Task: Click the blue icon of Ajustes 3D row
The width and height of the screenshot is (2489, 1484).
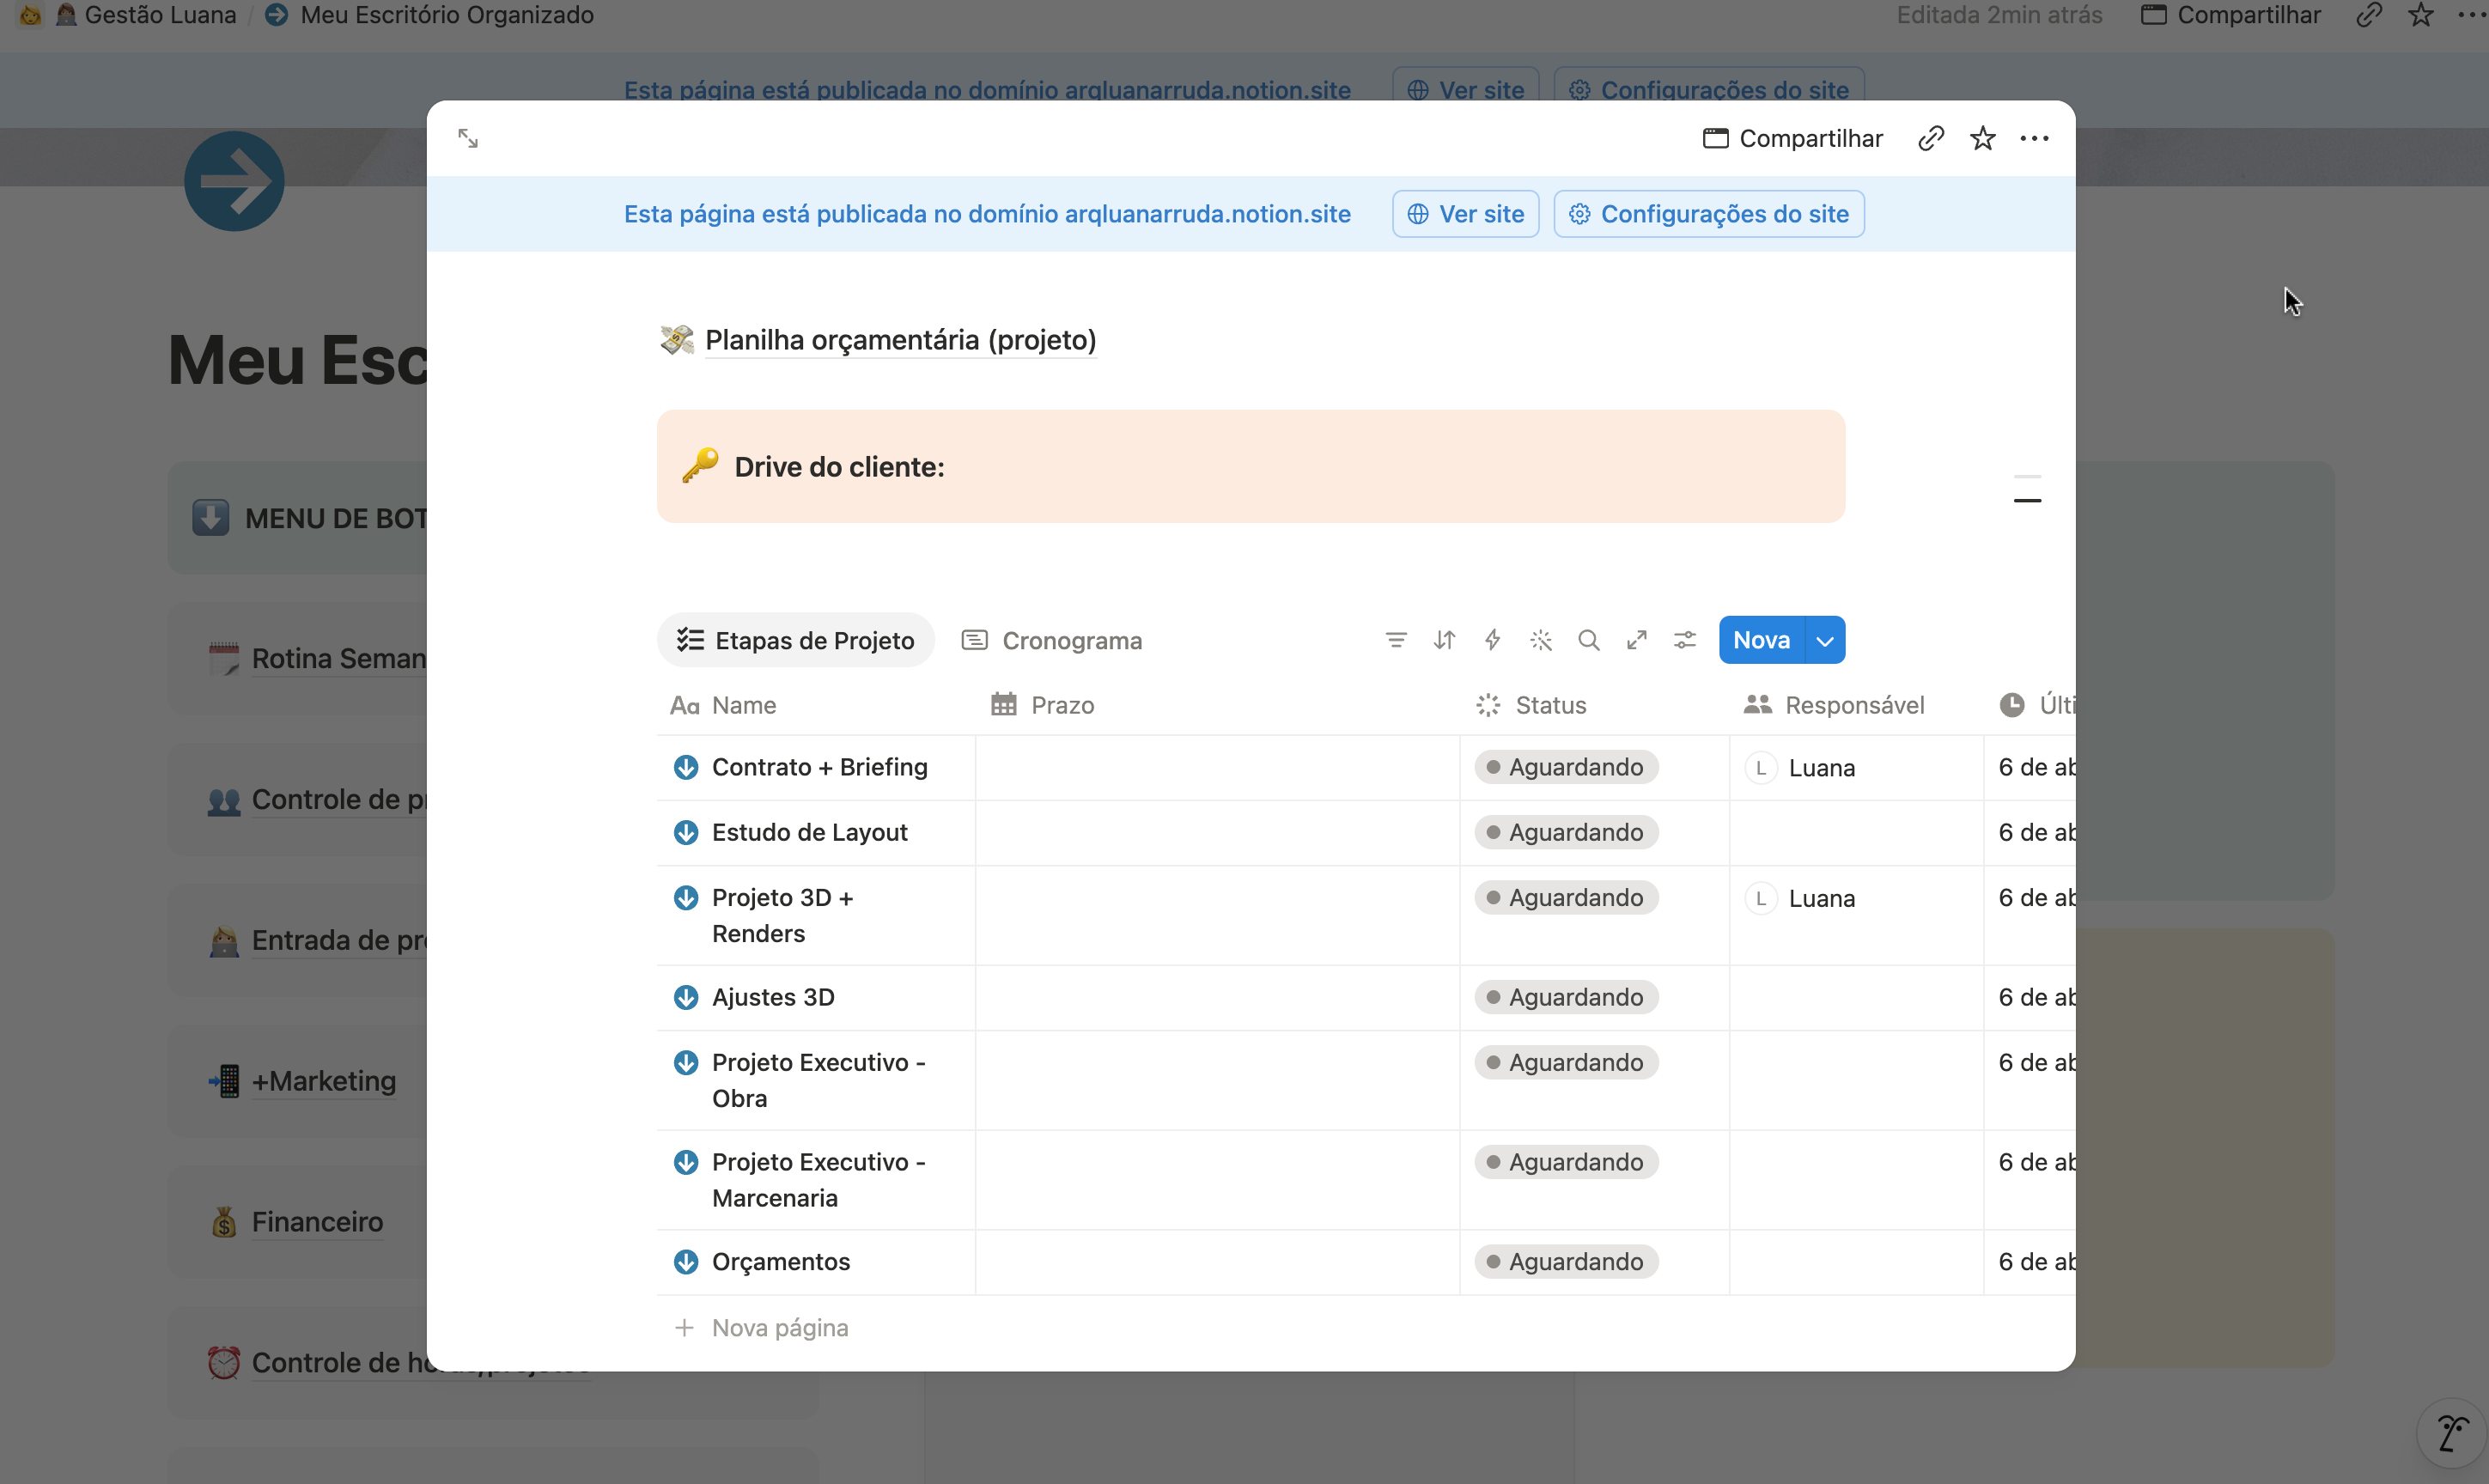Action: click(x=686, y=997)
